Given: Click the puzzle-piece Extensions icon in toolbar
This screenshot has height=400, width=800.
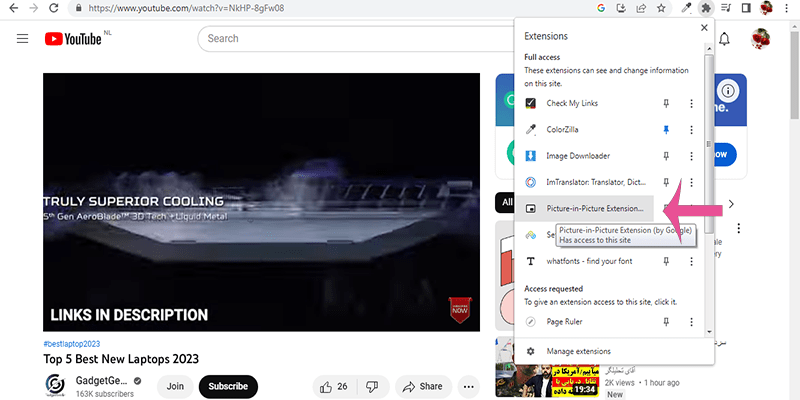Looking at the screenshot, I should click(x=708, y=8).
